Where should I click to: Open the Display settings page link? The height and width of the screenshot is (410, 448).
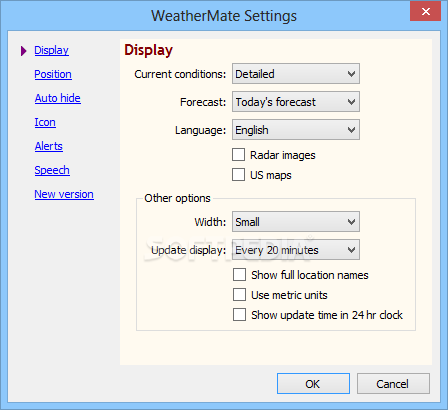click(52, 50)
